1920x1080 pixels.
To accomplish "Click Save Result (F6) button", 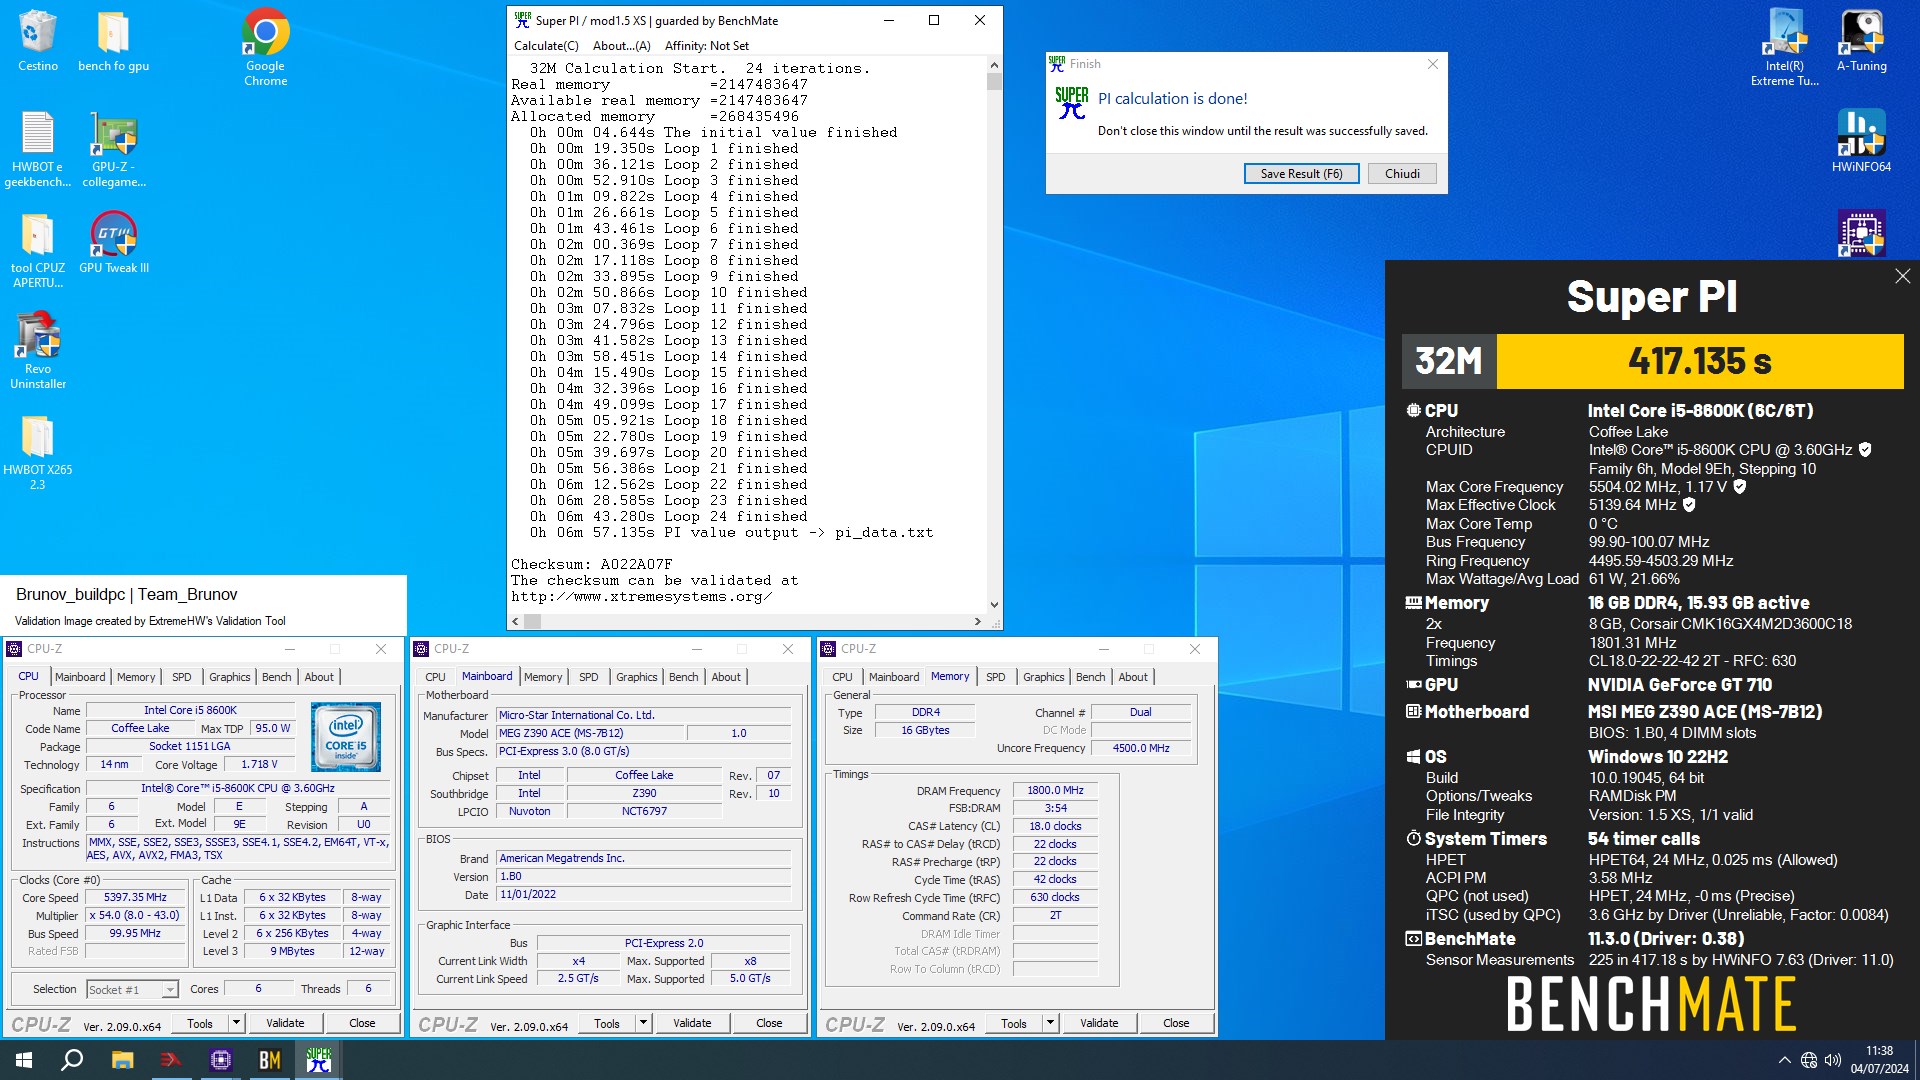I will click(x=1301, y=173).
